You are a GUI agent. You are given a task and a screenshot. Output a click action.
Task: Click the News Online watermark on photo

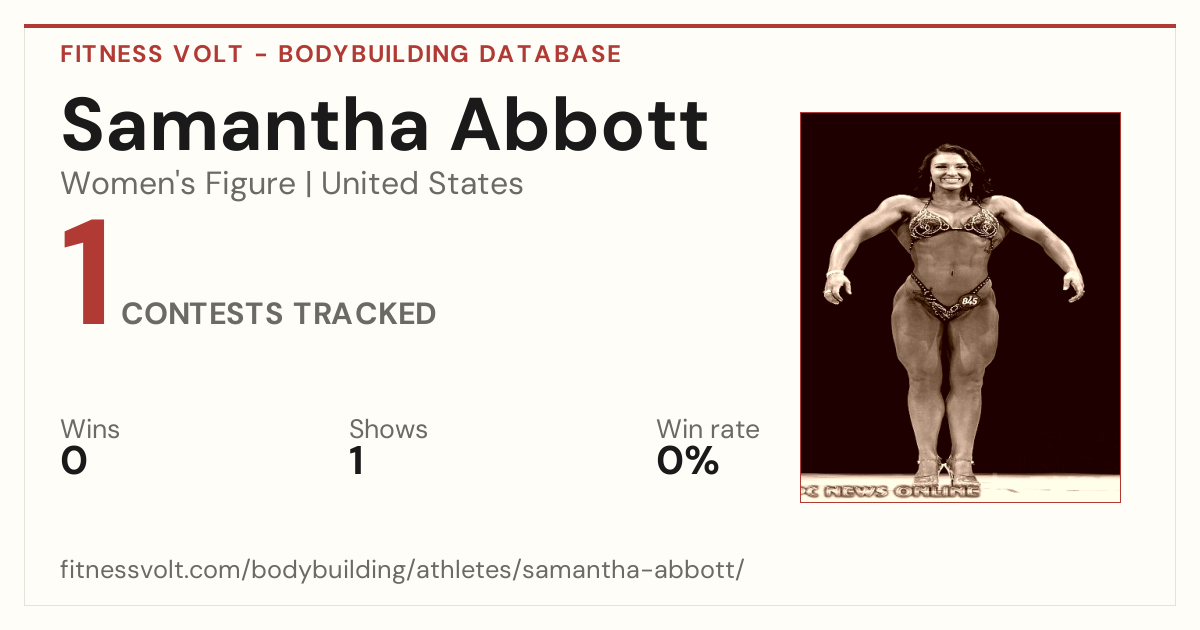click(890, 491)
